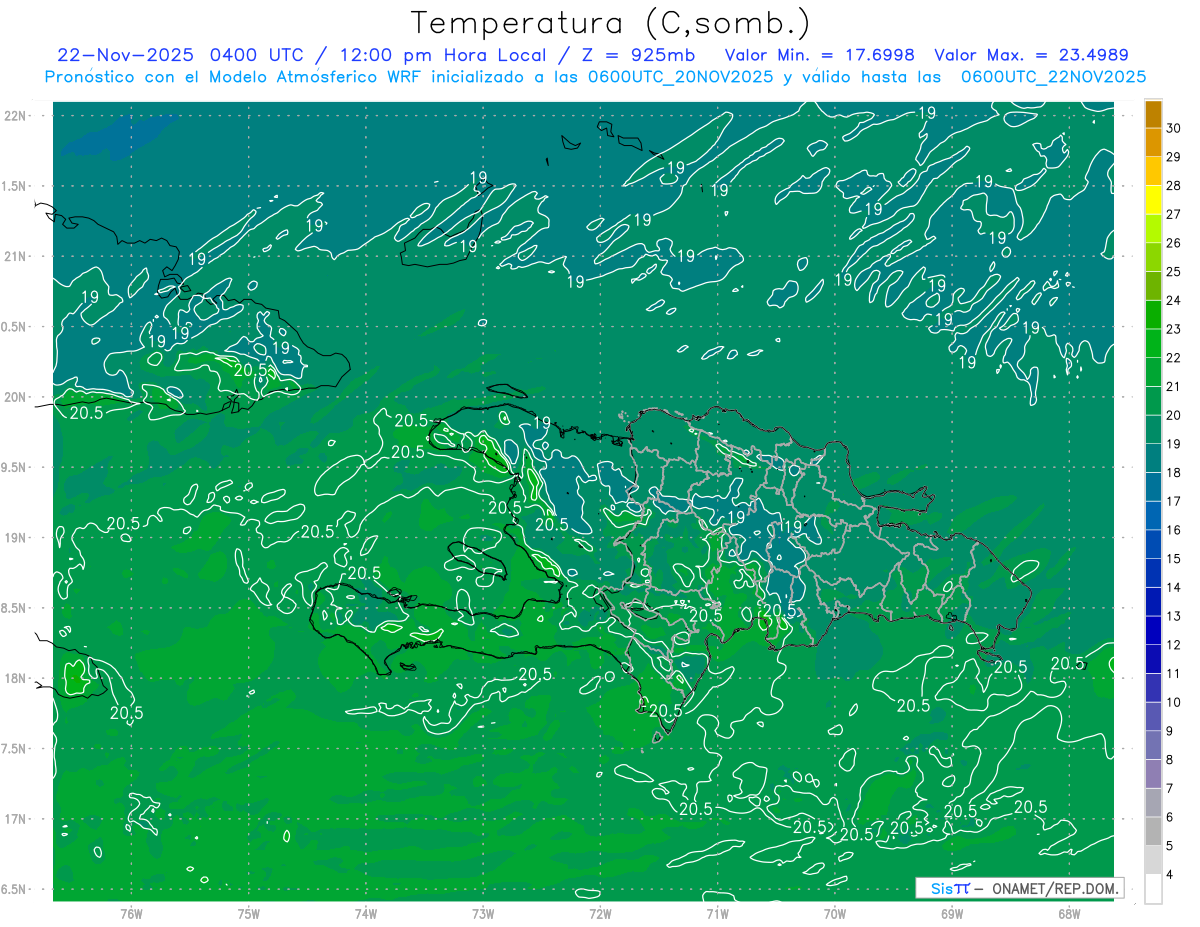1200x927 pixels.
Task: Click the latitude axis label 18N
Action: click(15, 678)
